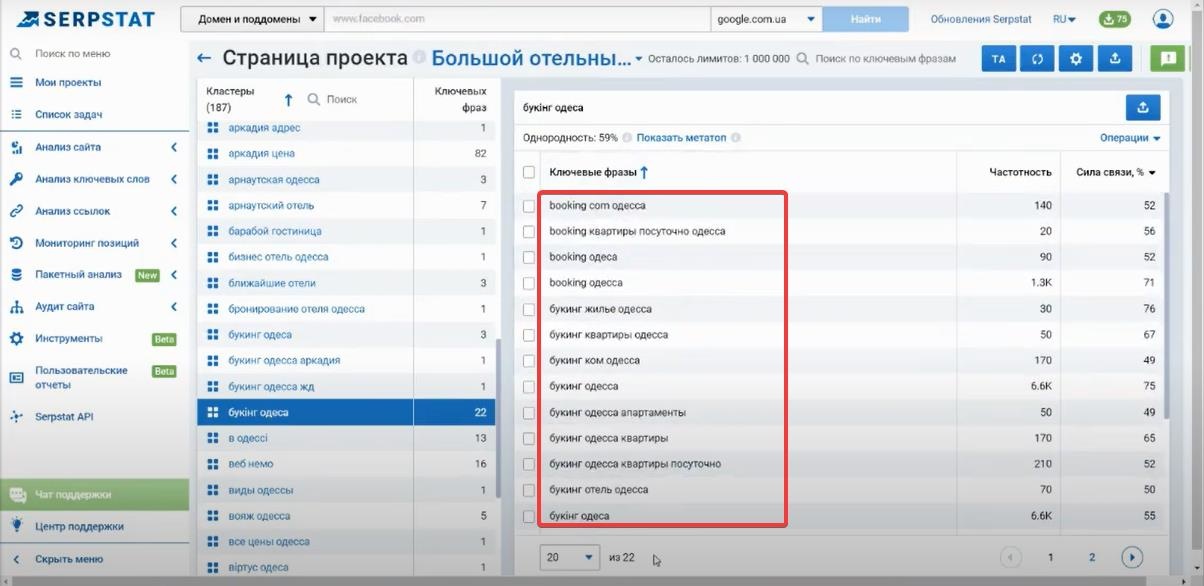Go back with the arrow beside Страница проекта

click(x=204, y=59)
